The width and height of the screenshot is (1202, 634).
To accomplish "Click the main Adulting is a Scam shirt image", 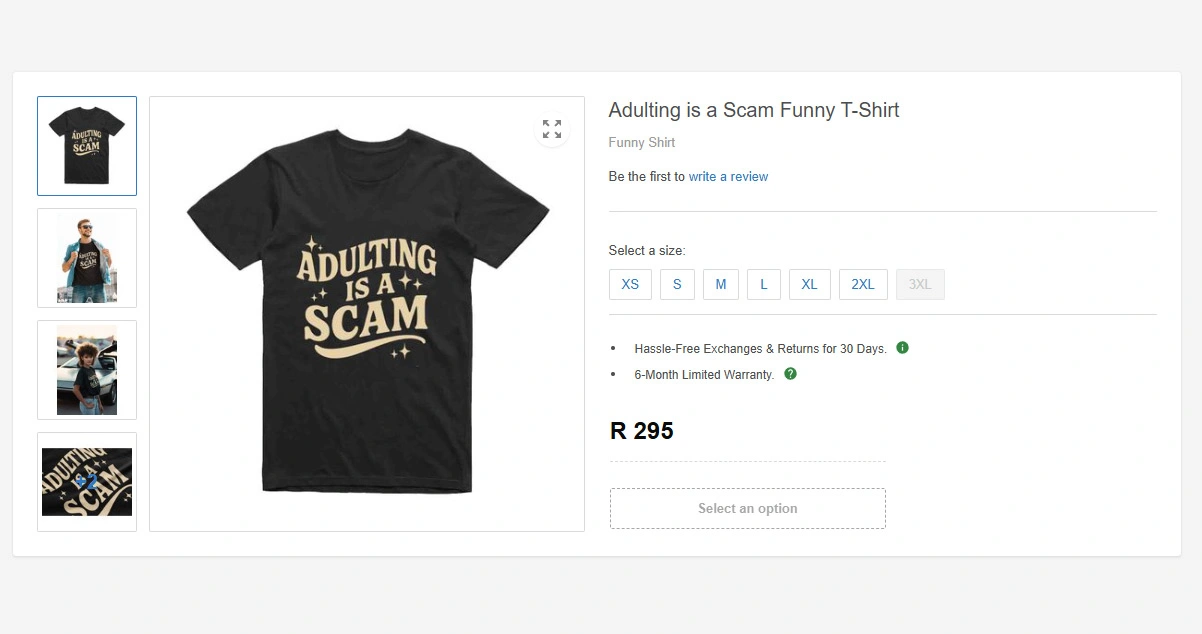I will tap(367, 314).
